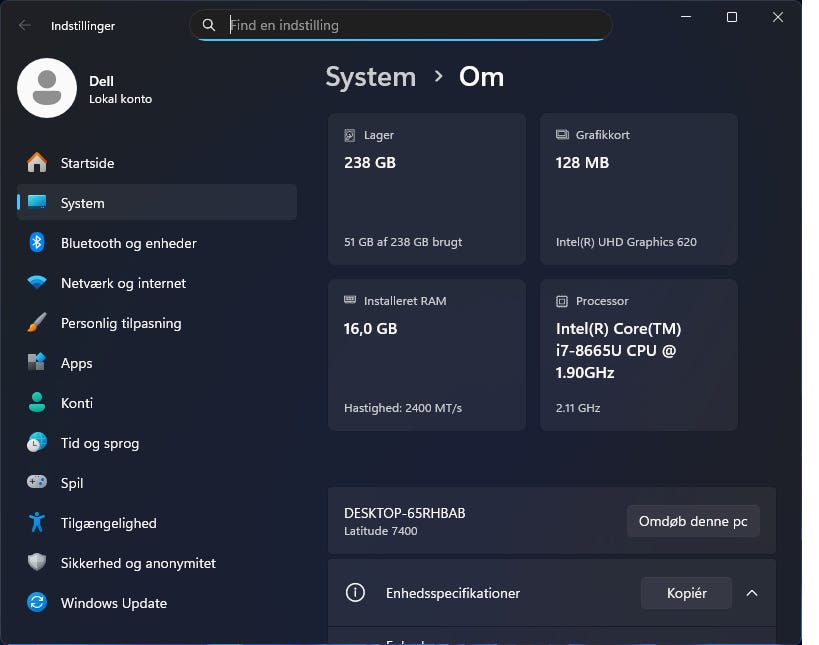Open the Spil gaming controller icon

click(x=37, y=483)
